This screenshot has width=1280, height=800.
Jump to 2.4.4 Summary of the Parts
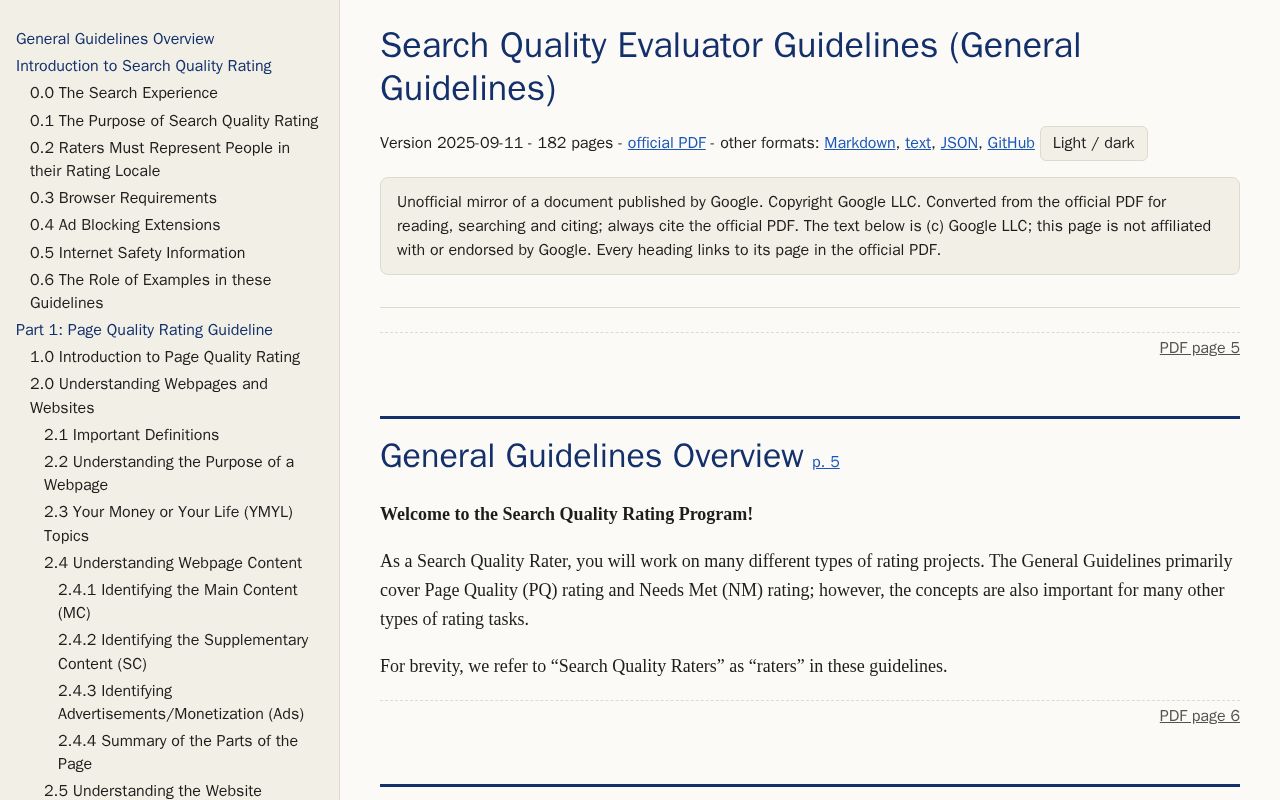click(178, 752)
